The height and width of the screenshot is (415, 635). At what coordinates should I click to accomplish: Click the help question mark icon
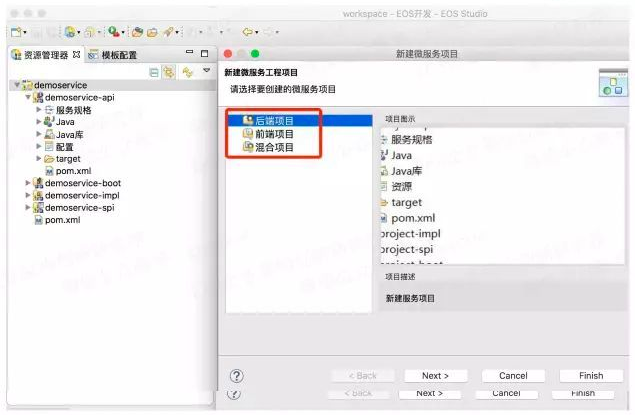[x=237, y=376]
